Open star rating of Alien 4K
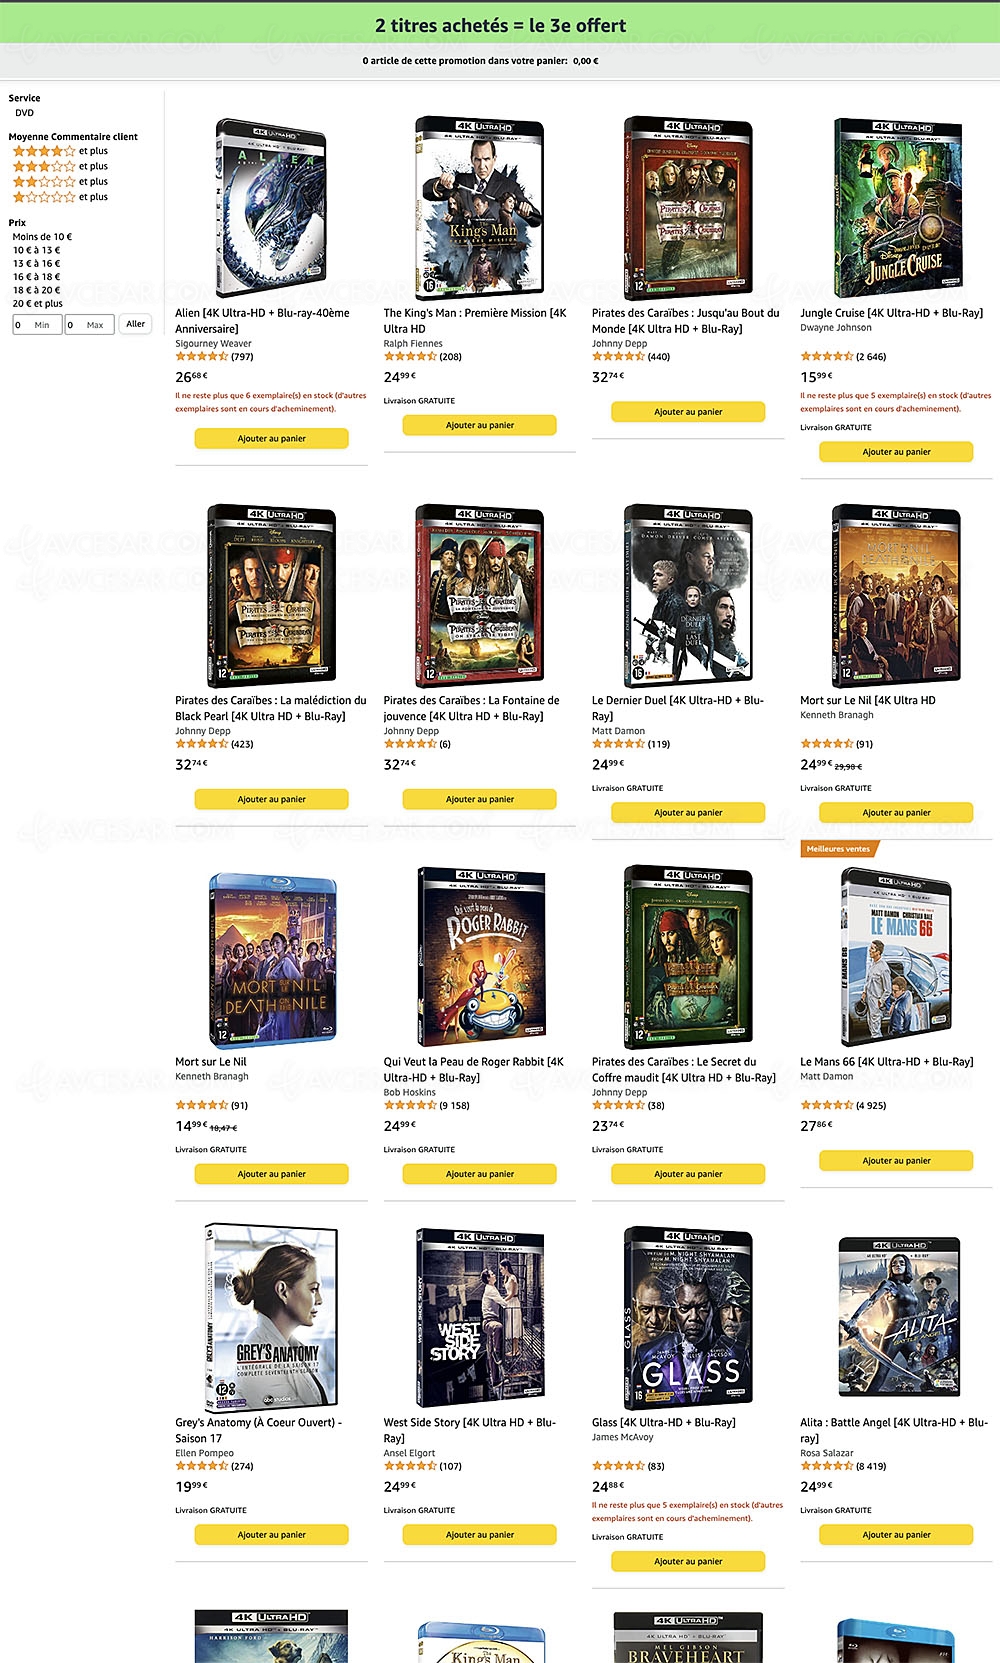1000x1663 pixels. tap(201, 357)
